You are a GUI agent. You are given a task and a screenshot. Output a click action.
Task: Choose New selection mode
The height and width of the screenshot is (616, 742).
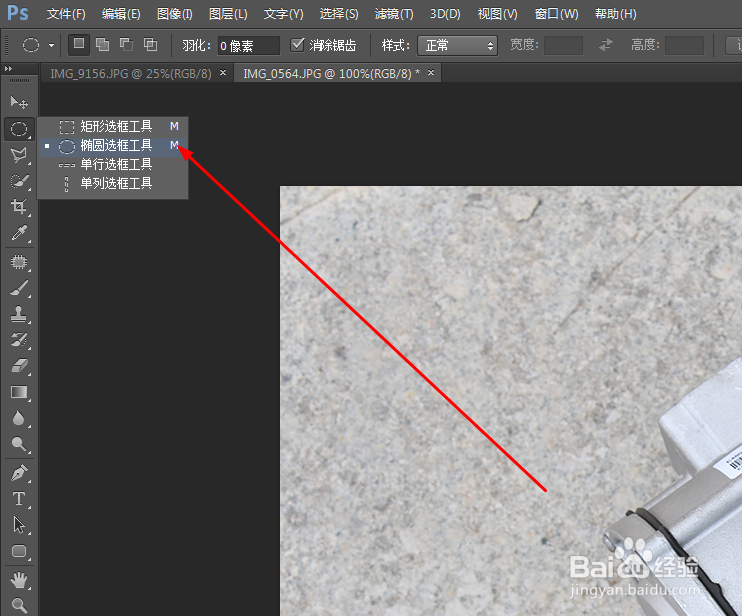(x=79, y=44)
